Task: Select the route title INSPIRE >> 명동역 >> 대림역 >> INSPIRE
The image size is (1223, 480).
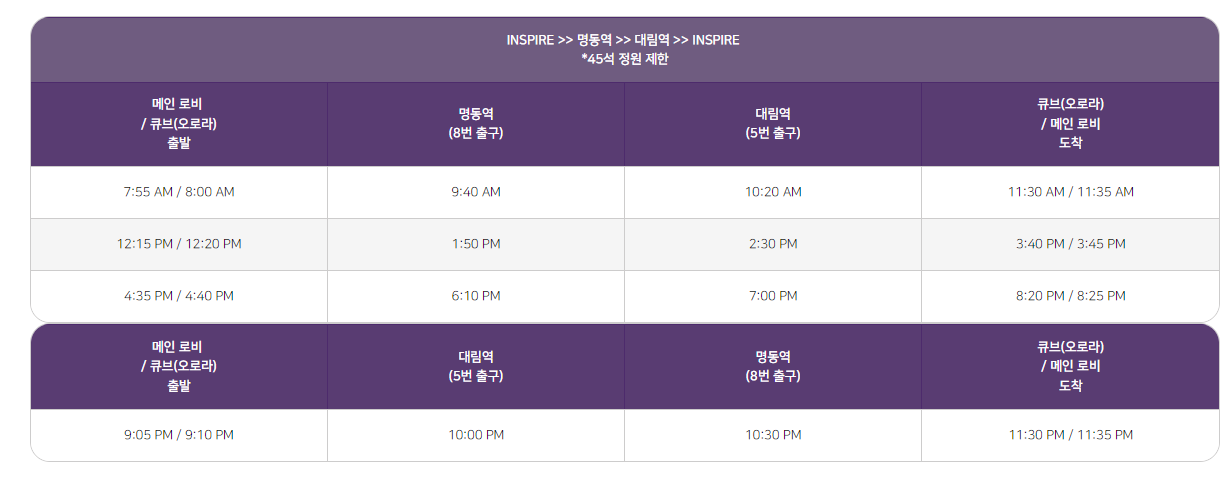Action: click(x=623, y=40)
